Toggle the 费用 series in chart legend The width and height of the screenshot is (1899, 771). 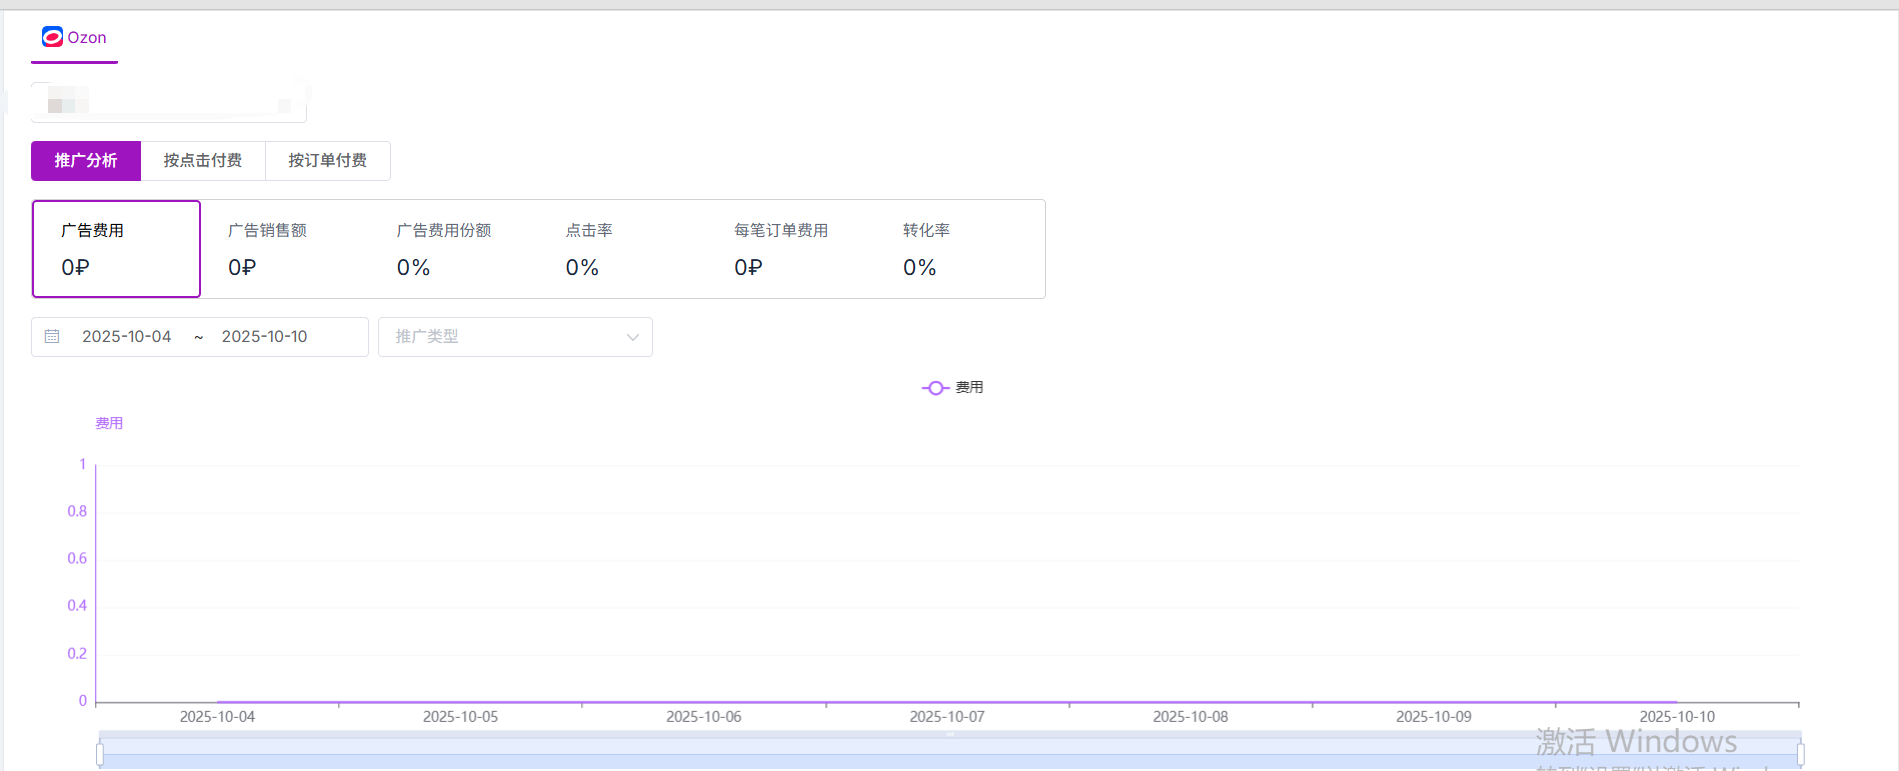[952, 388]
